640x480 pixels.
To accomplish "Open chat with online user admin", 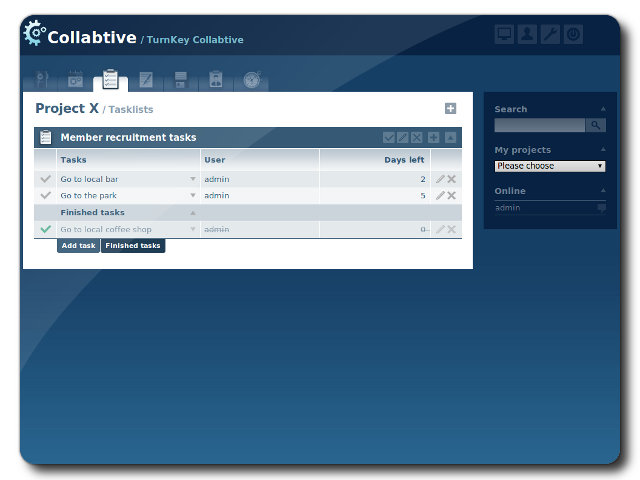I will tap(601, 208).
